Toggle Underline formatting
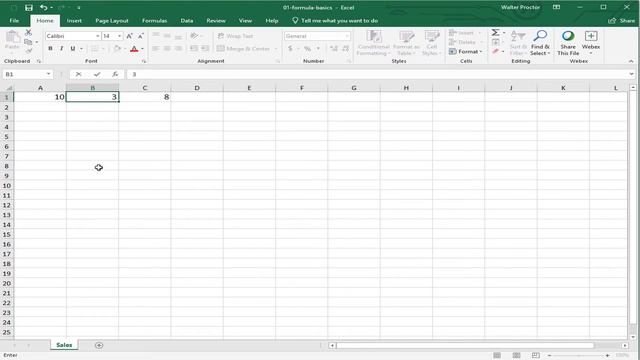Screen dimensions: 640x360 point(73,49)
